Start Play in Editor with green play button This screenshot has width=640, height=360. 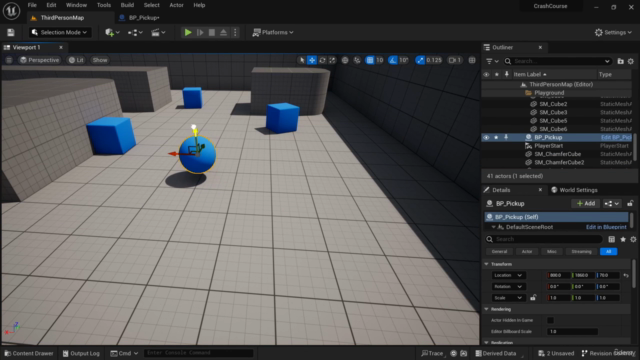pyautogui.click(x=188, y=32)
